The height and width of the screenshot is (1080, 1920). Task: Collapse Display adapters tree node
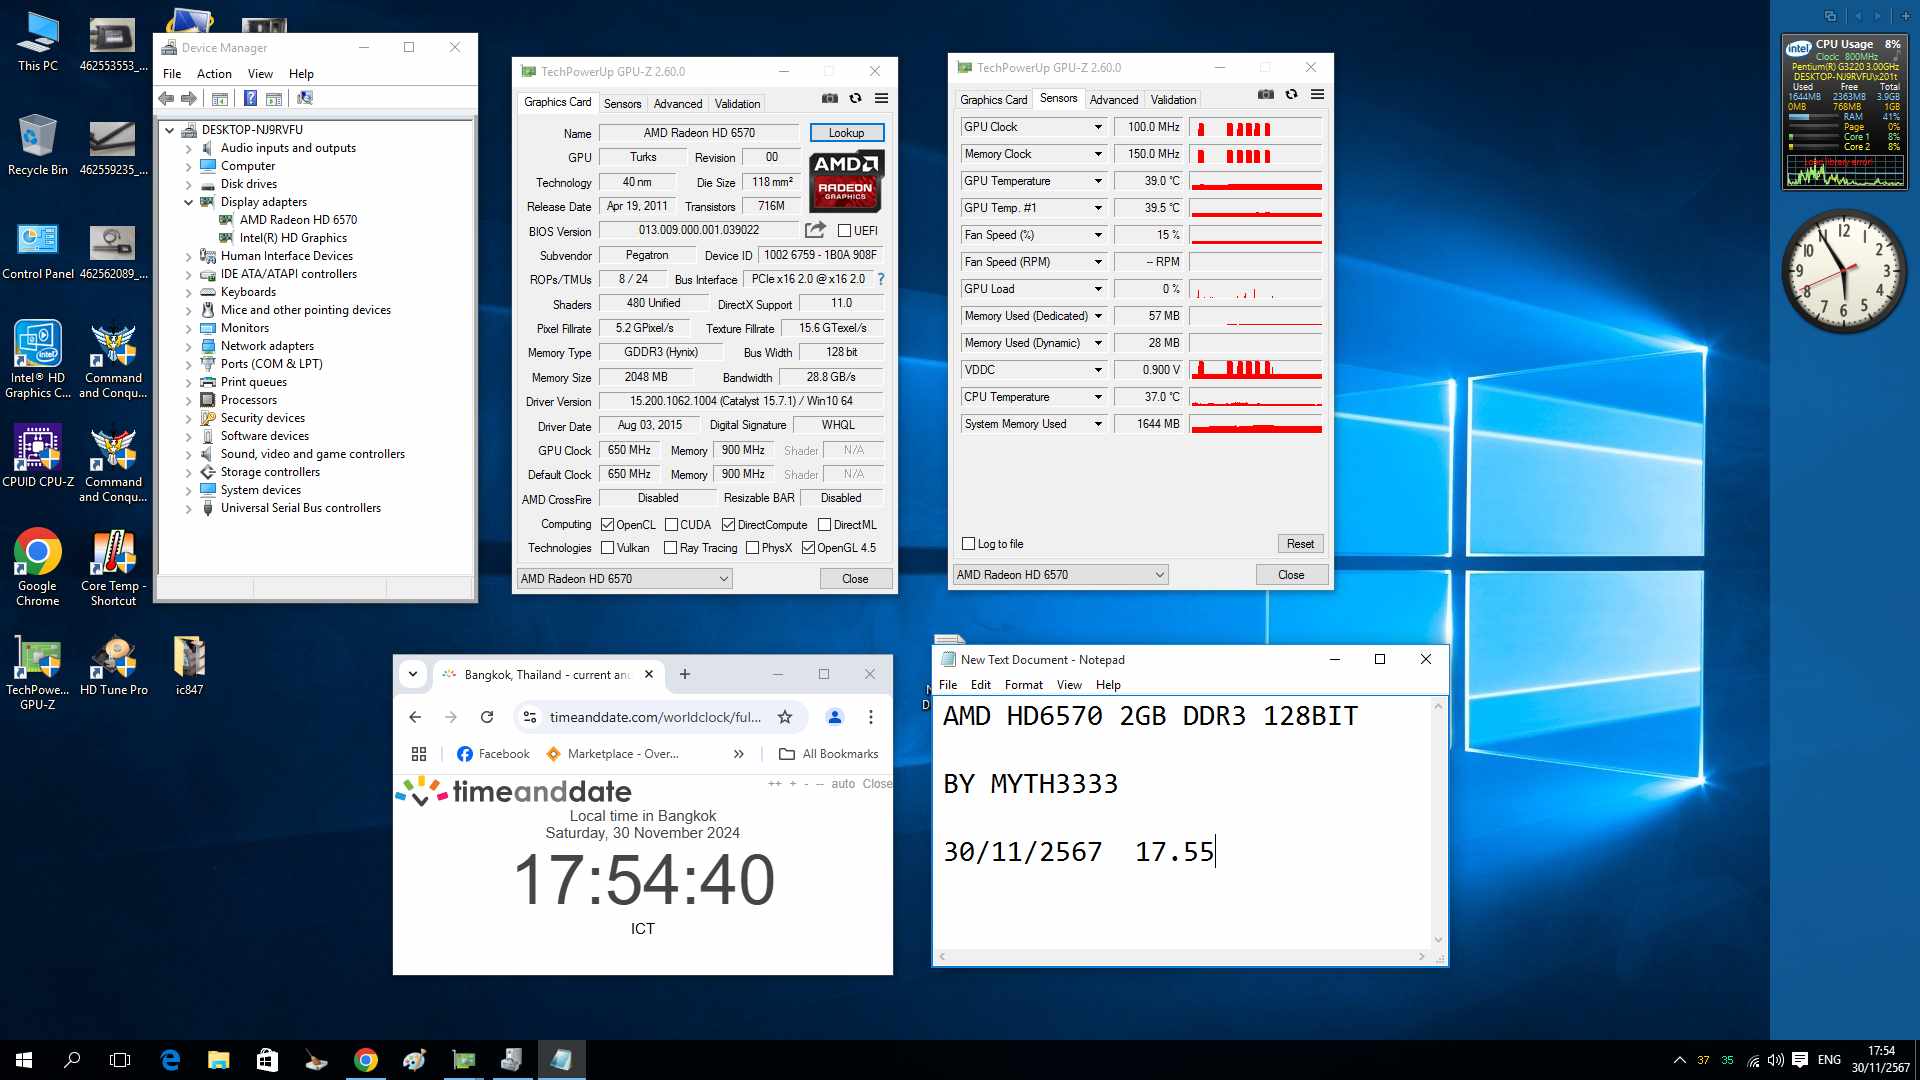(188, 202)
